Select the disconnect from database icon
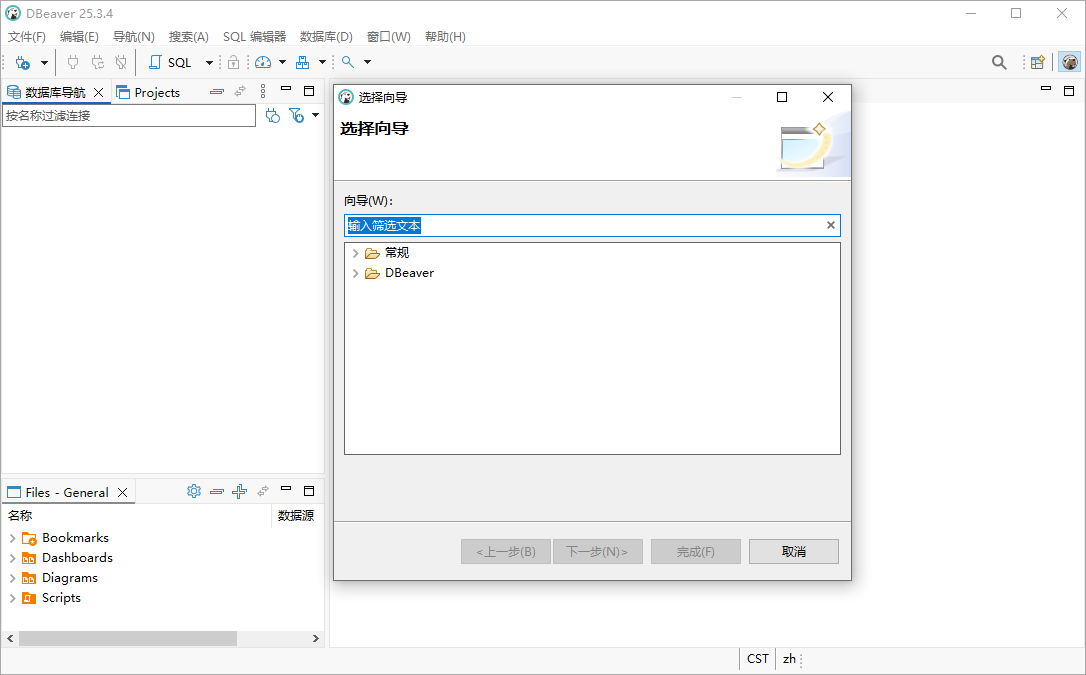Viewport: 1086px width, 675px height. coord(121,62)
